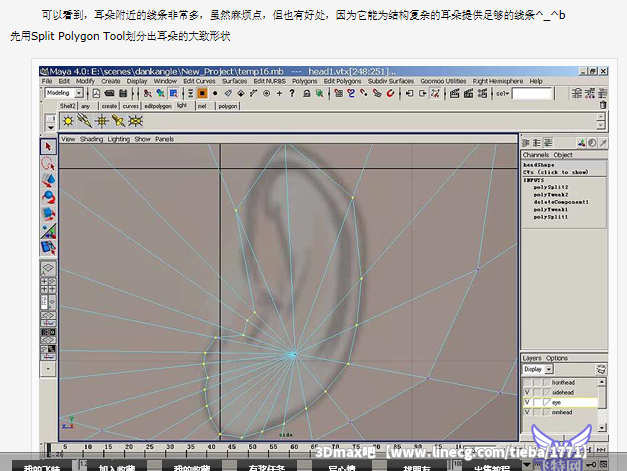
Task: Toggle visibility box of eye layer
Action: point(527,402)
